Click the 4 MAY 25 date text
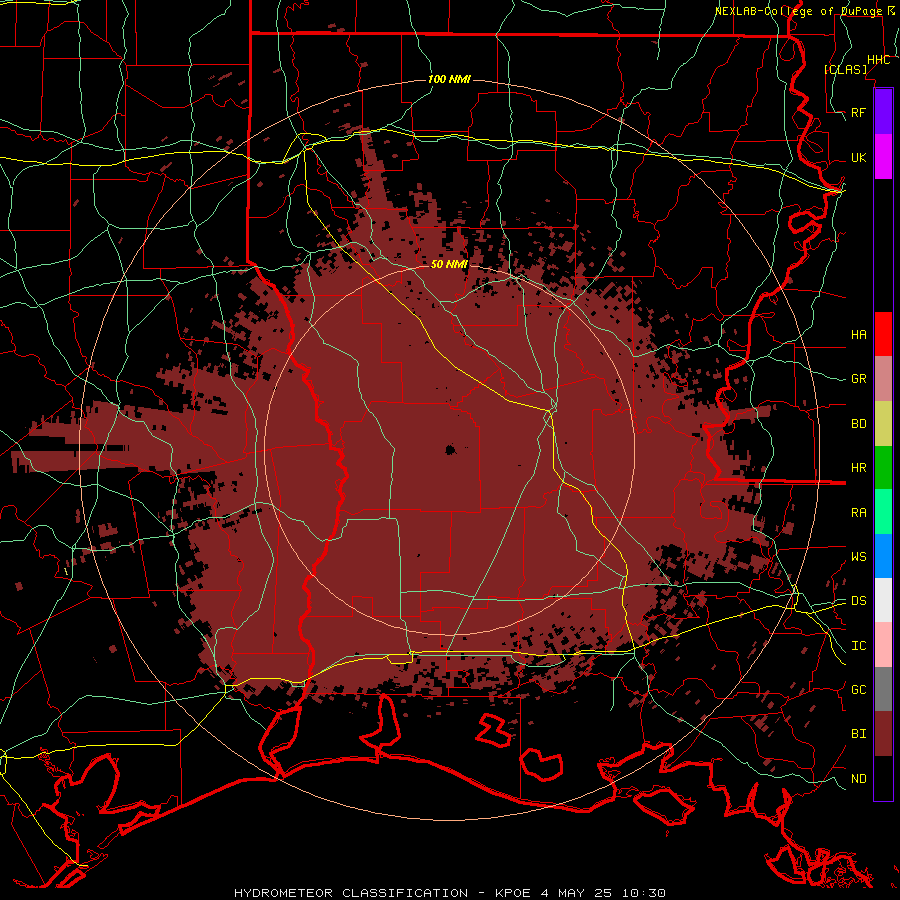900x900 pixels. tap(576, 893)
